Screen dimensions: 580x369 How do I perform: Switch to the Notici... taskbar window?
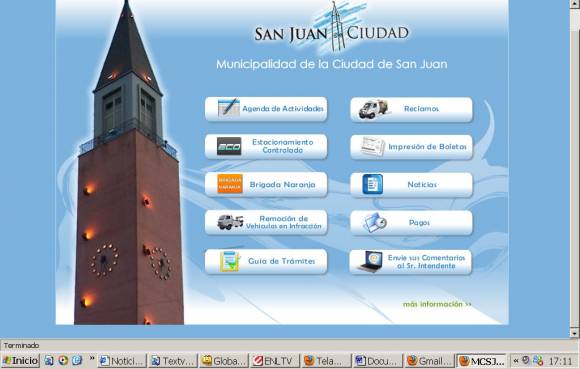[122, 361]
